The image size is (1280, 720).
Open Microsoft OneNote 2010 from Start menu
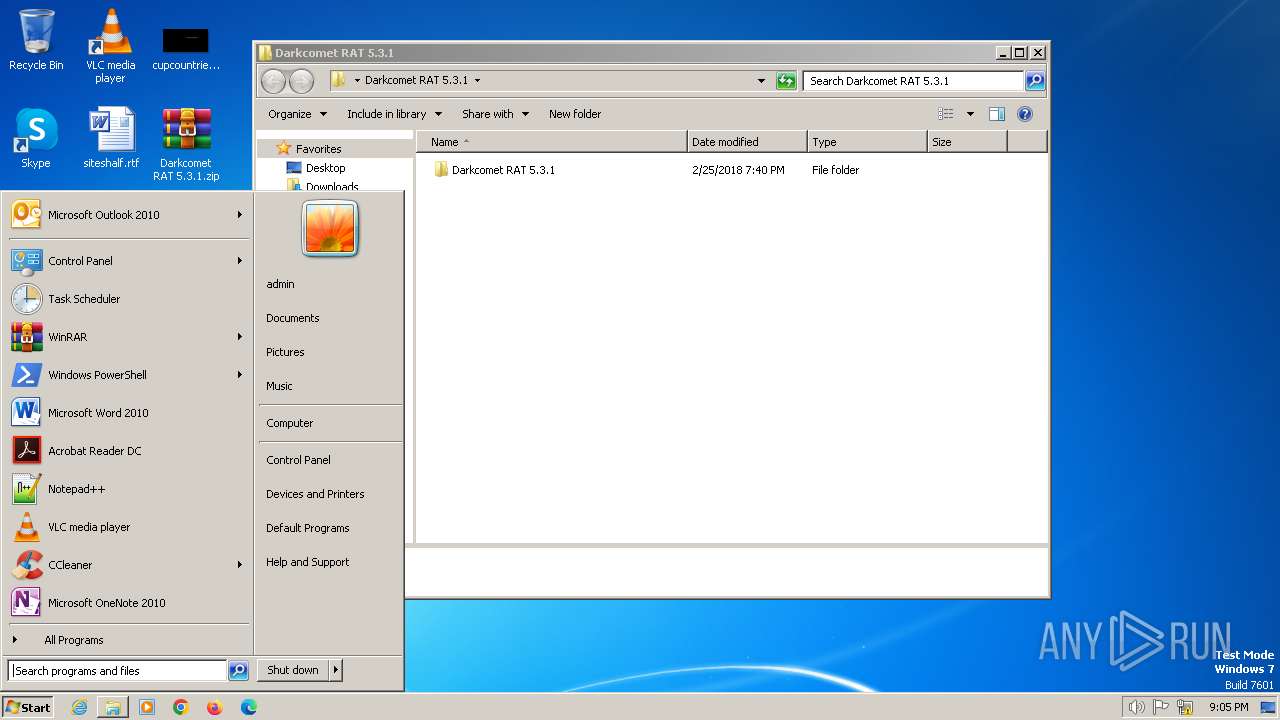129,603
